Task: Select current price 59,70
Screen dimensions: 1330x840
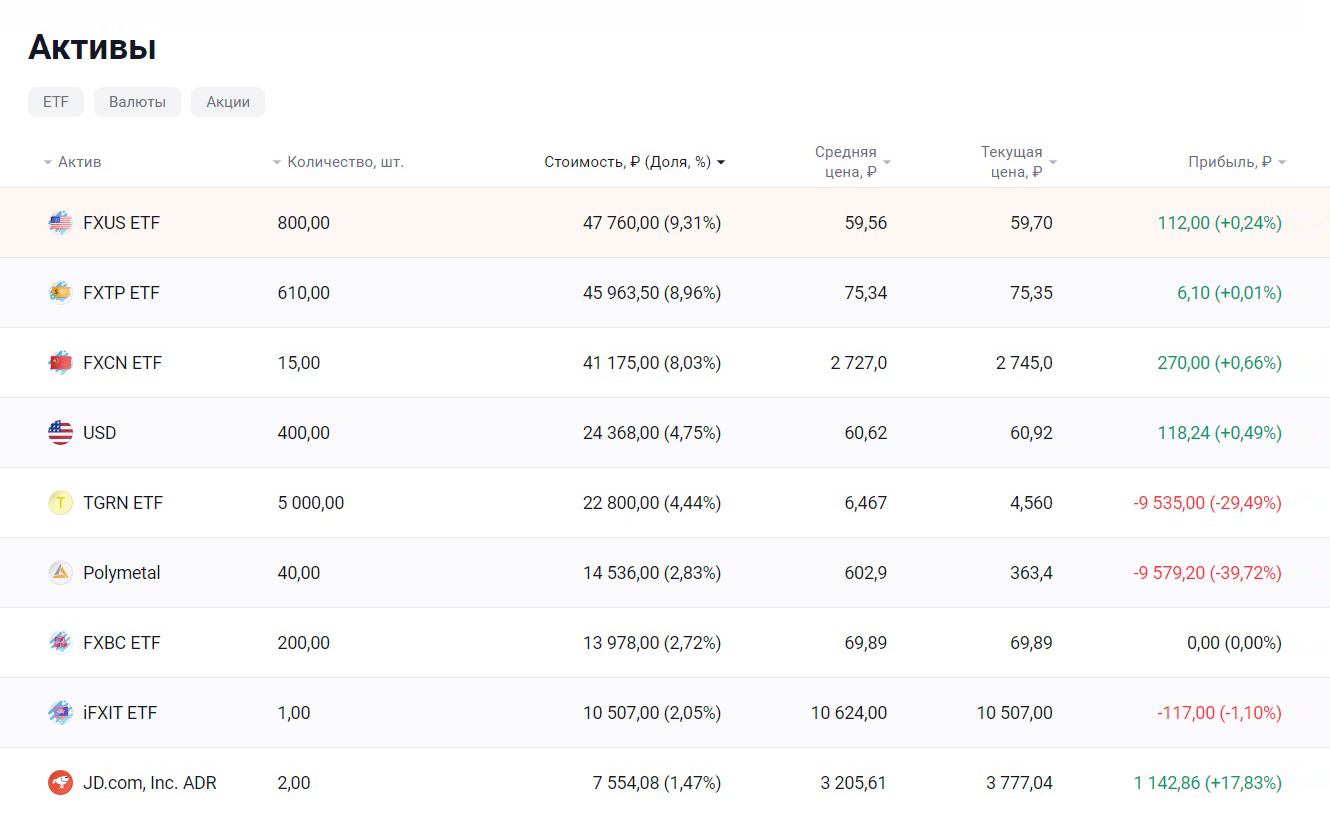Action: pyautogui.click(x=1032, y=223)
